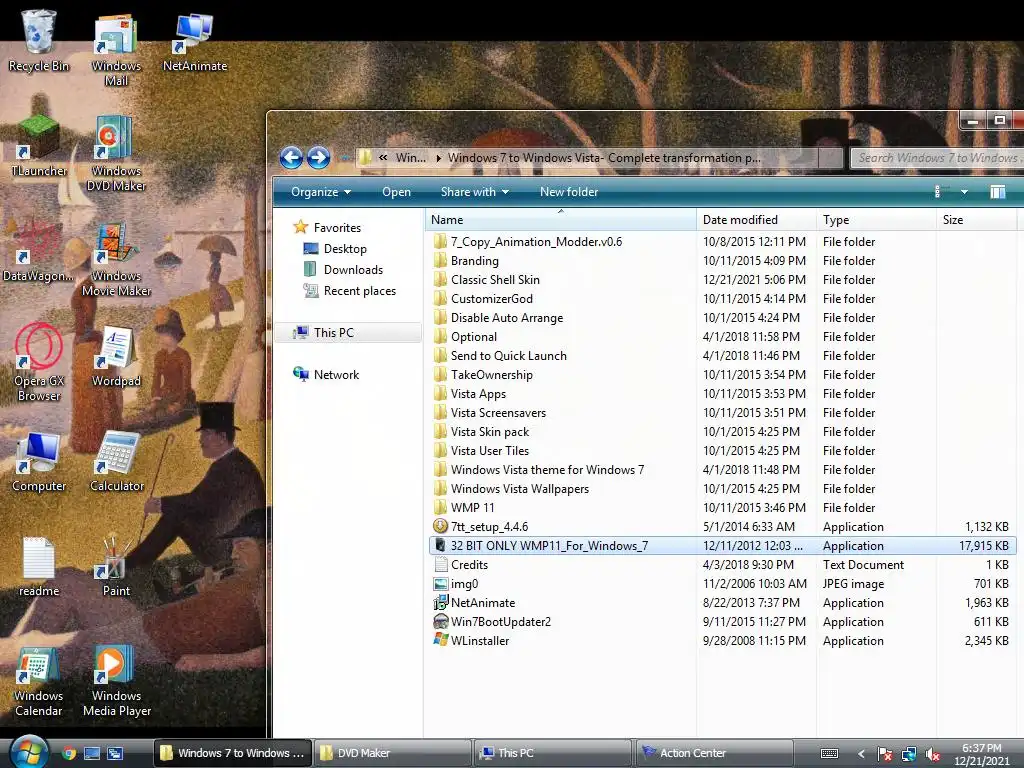Select Network in the navigation pane

tap(326, 374)
